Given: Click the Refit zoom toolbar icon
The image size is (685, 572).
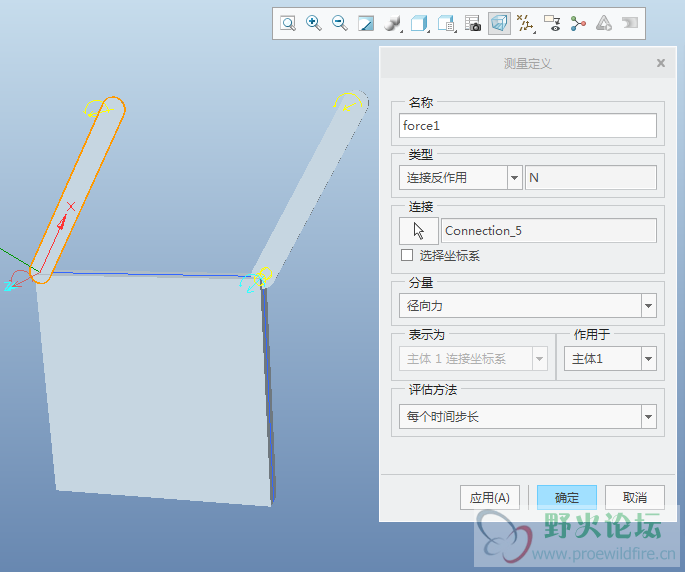Looking at the screenshot, I should [x=288, y=23].
